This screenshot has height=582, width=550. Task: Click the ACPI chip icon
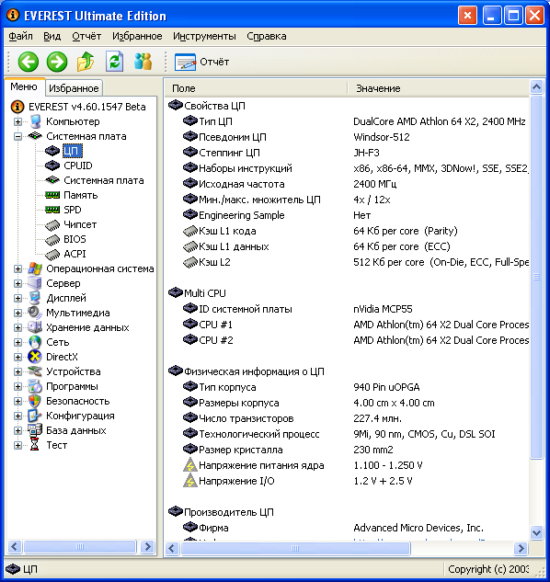click(52, 254)
